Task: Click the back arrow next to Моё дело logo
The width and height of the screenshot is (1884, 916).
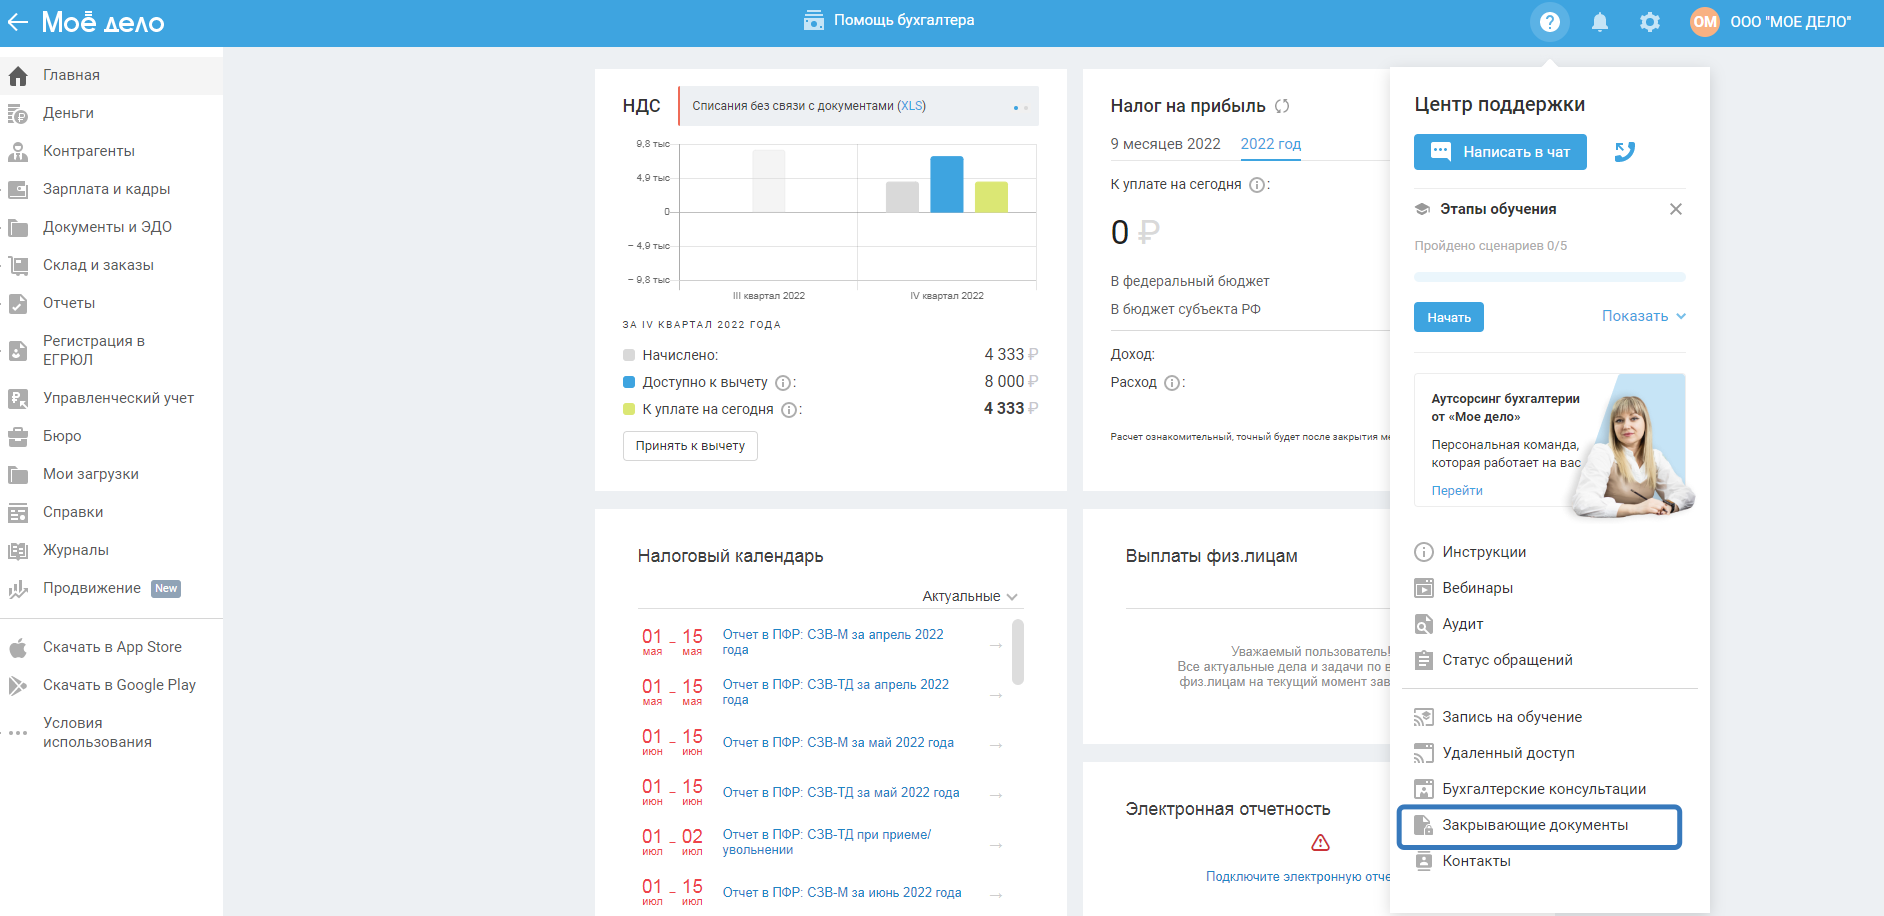Action: [x=18, y=21]
